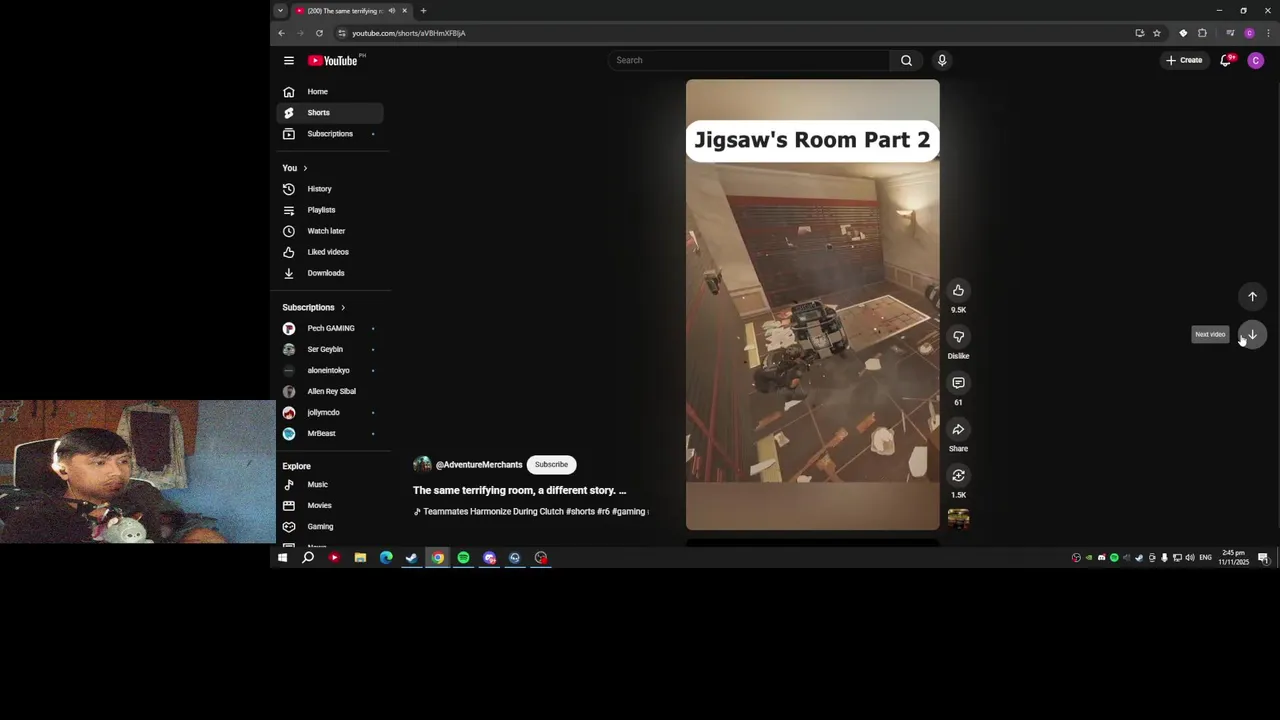Close the YouTube Shorts browser tab
Image resolution: width=1280 pixels, height=720 pixels.
pos(404,11)
